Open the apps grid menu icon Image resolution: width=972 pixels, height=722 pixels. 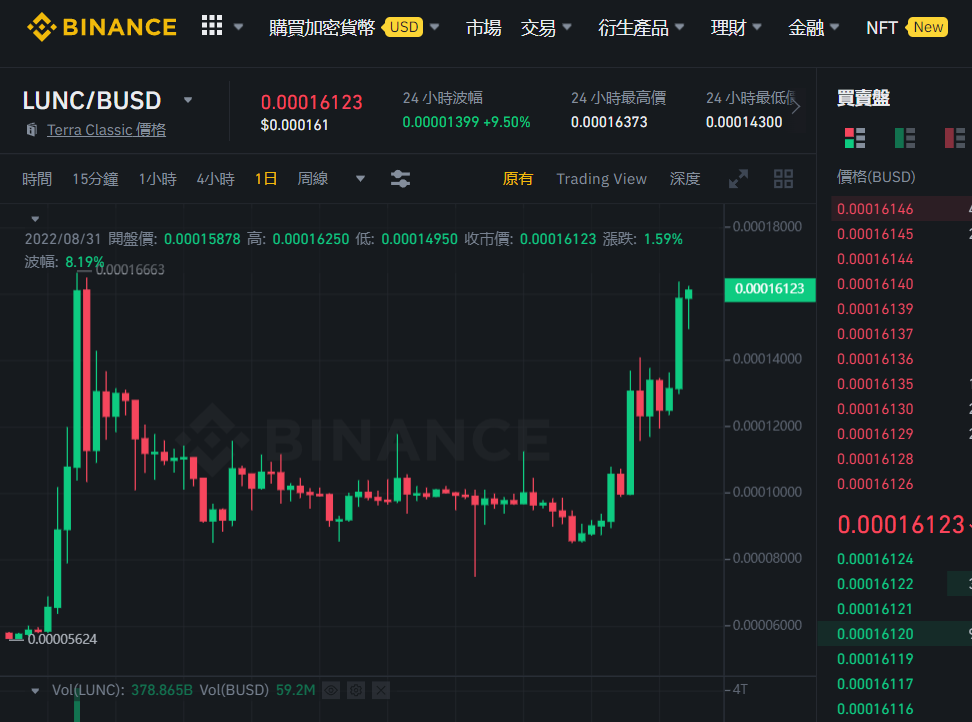[212, 25]
